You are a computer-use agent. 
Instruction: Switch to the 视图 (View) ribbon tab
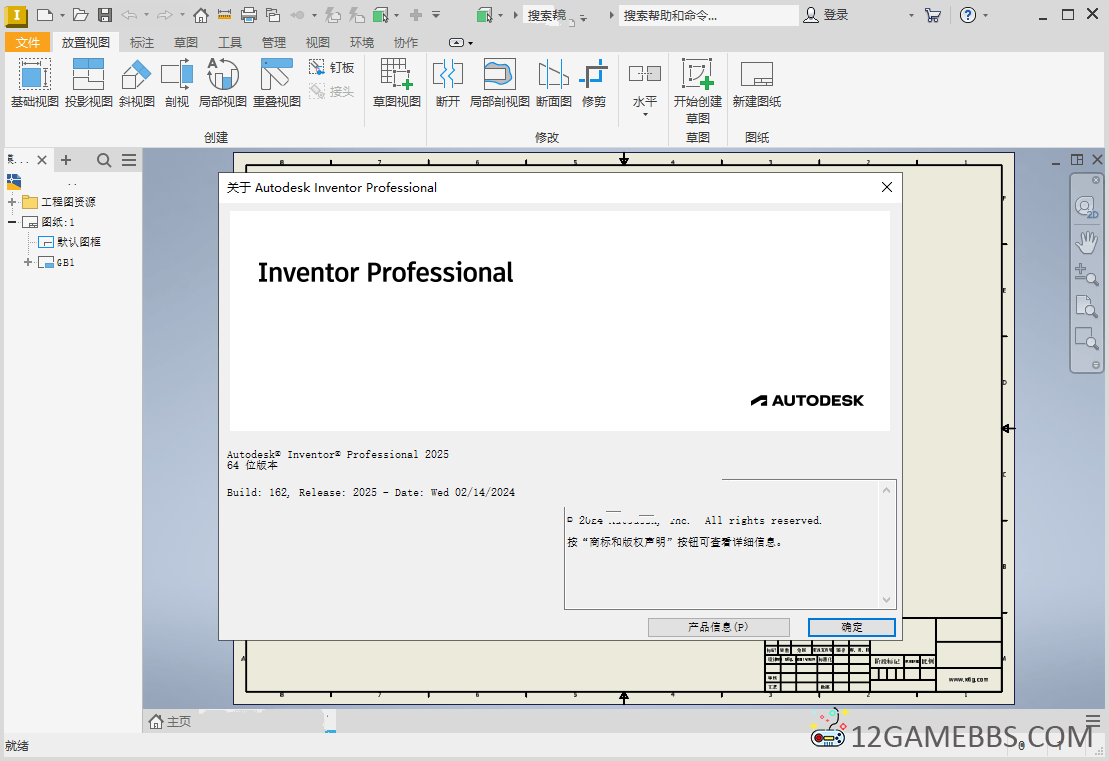[318, 42]
